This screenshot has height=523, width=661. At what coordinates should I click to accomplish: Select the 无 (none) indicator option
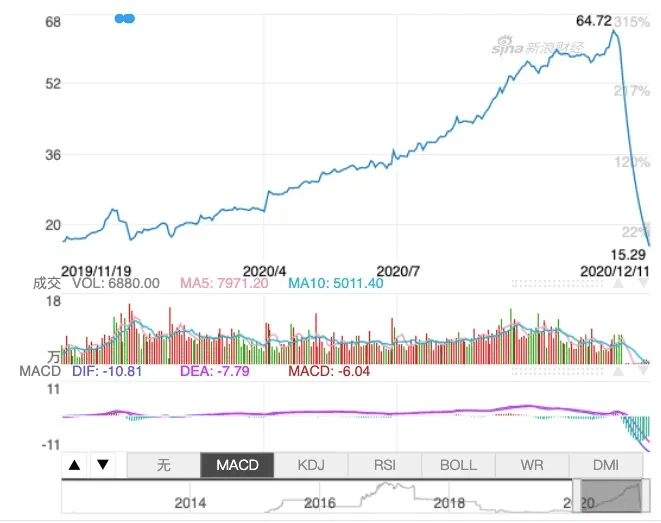[x=164, y=465]
